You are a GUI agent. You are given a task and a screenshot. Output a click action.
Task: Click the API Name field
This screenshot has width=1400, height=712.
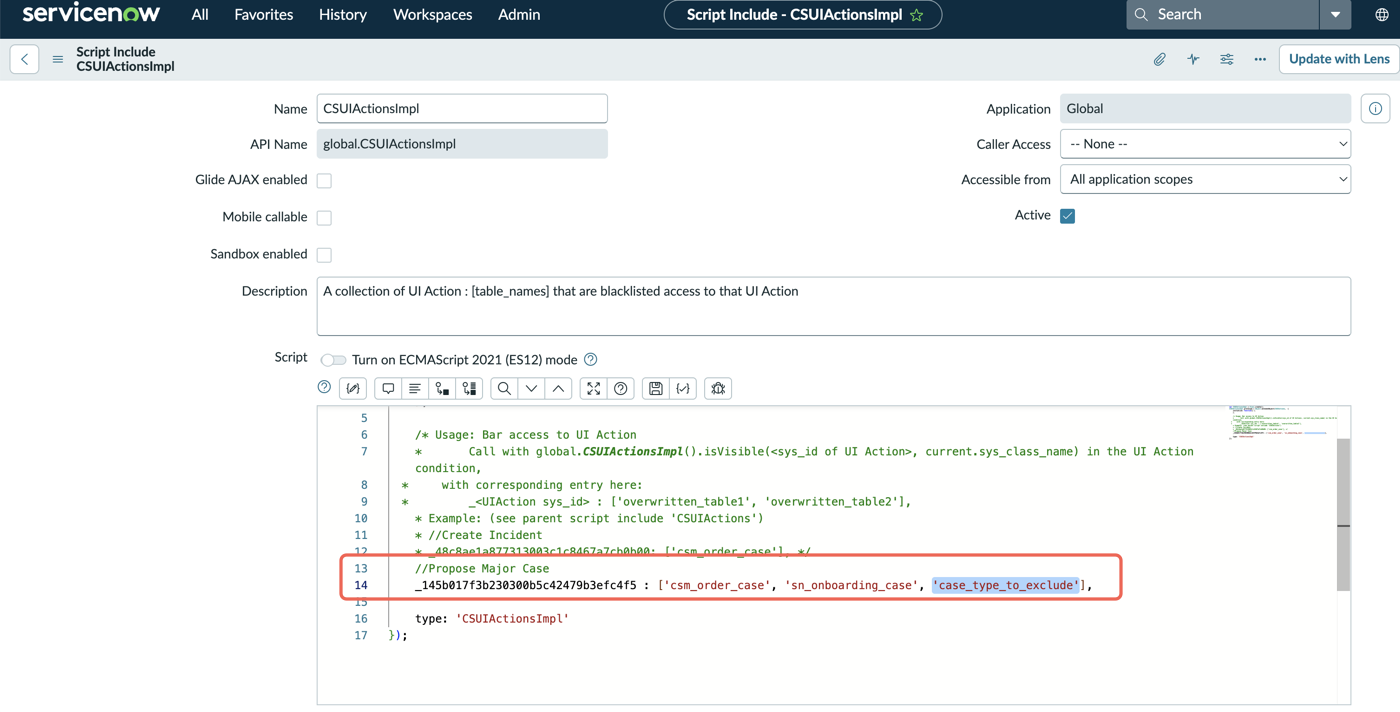(x=462, y=144)
